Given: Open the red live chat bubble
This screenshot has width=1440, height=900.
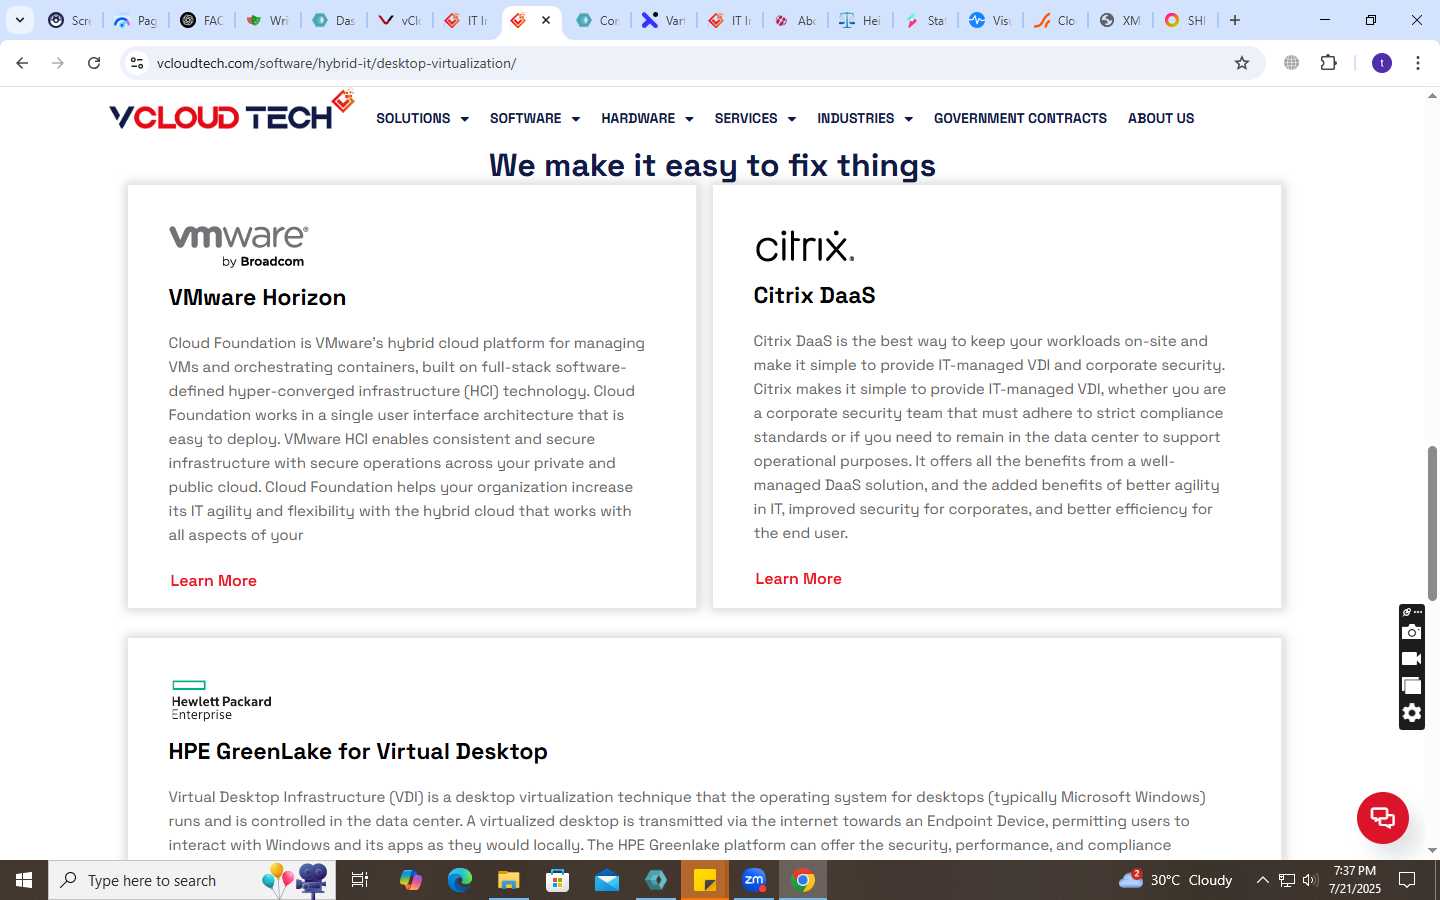Looking at the screenshot, I should click(x=1382, y=817).
